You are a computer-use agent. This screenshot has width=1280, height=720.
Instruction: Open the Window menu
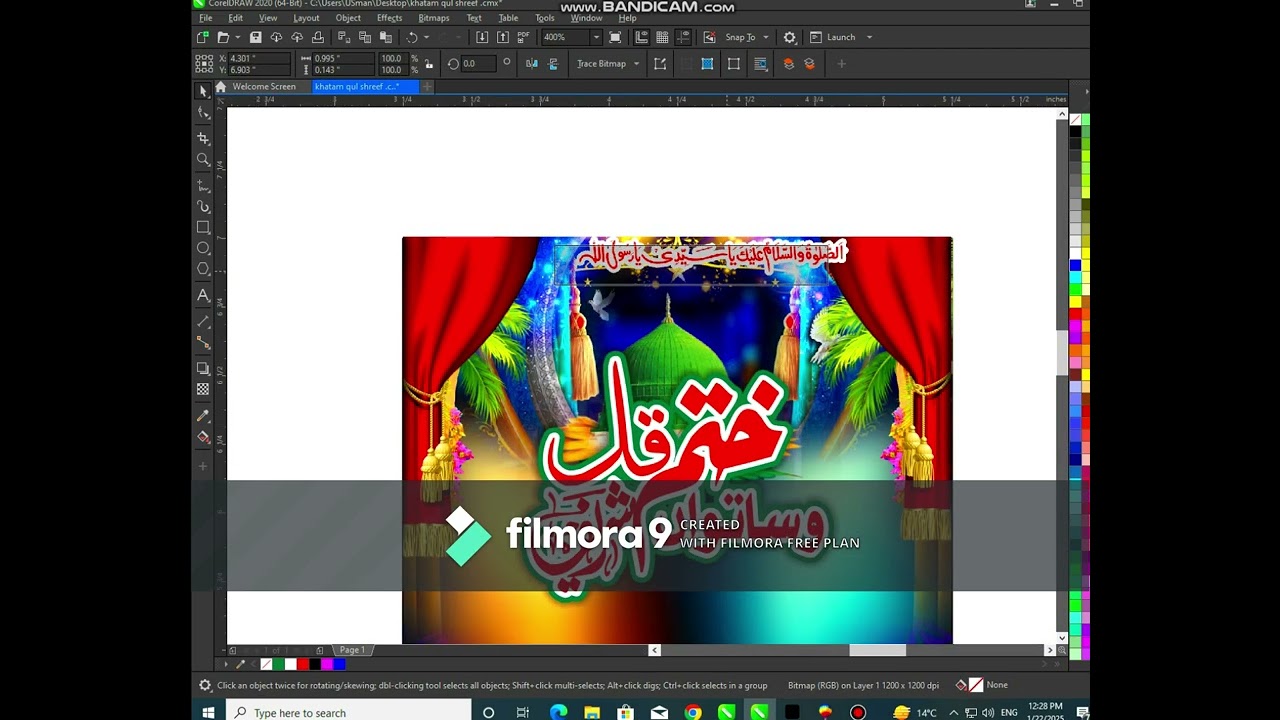(586, 18)
